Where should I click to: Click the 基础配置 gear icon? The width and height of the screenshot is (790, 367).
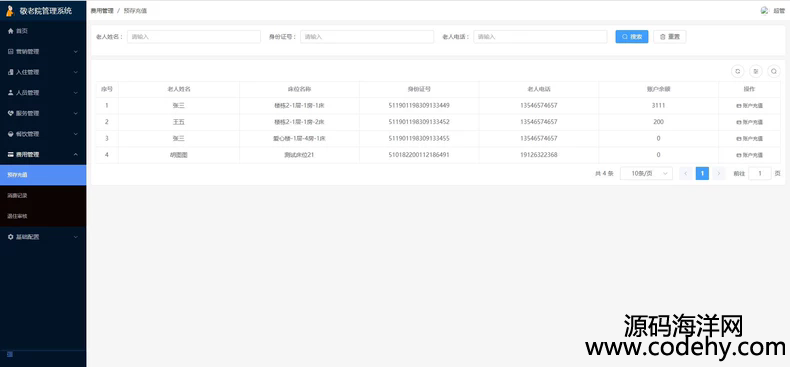[11, 237]
